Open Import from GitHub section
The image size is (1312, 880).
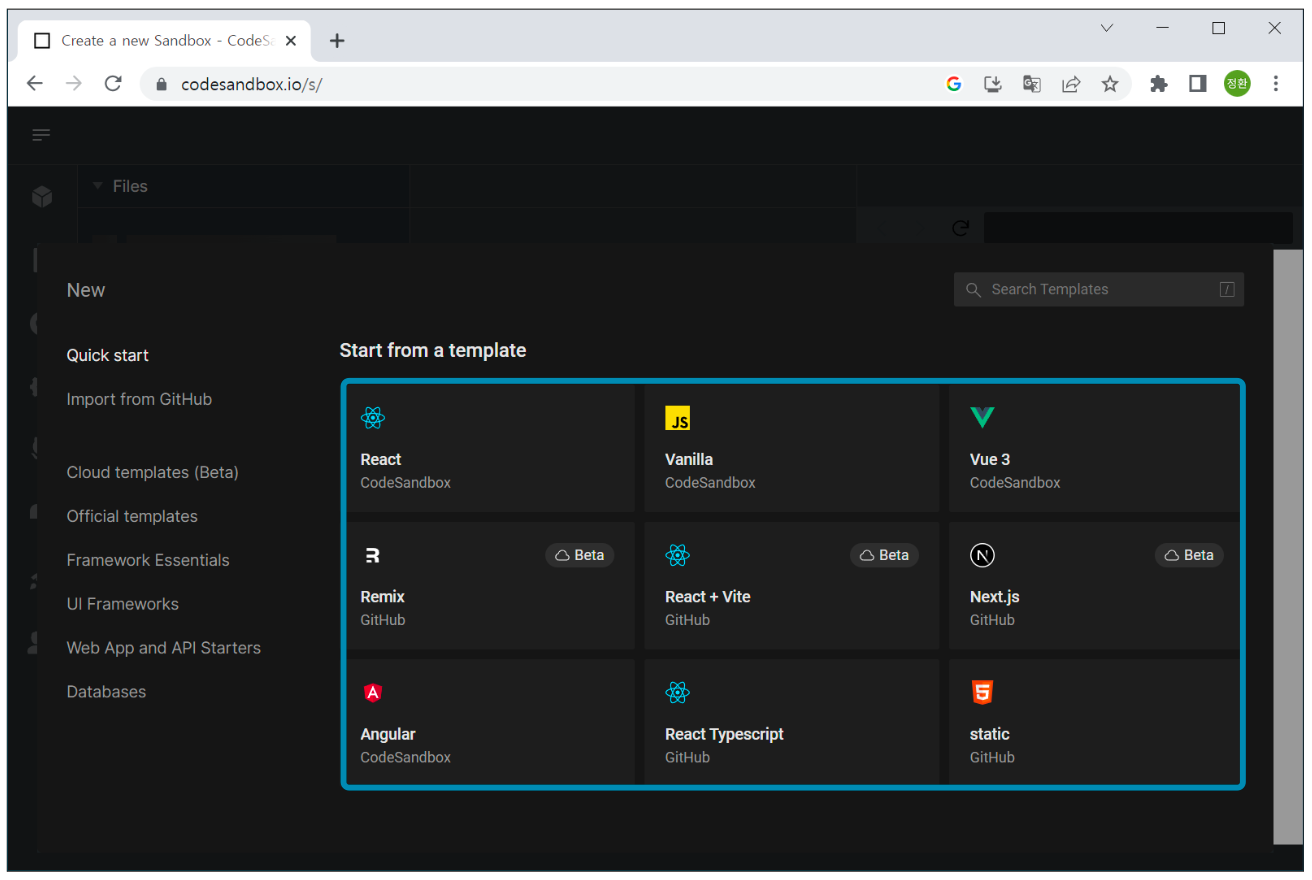[x=139, y=399]
